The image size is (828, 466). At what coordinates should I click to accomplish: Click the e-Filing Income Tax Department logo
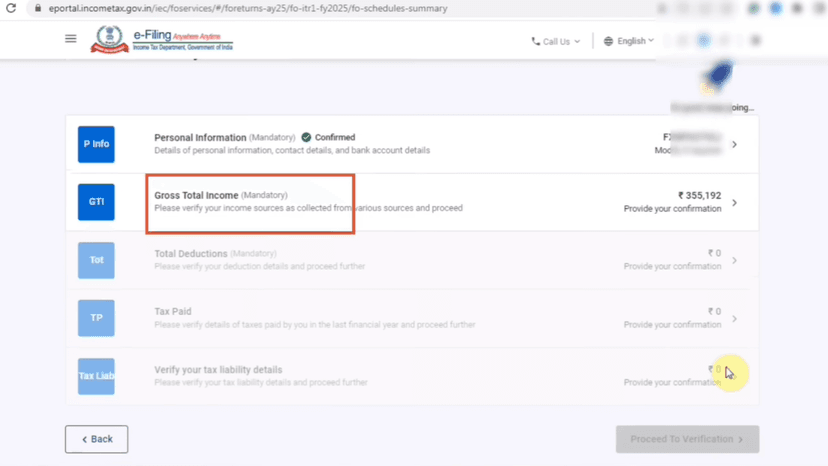(162, 40)
